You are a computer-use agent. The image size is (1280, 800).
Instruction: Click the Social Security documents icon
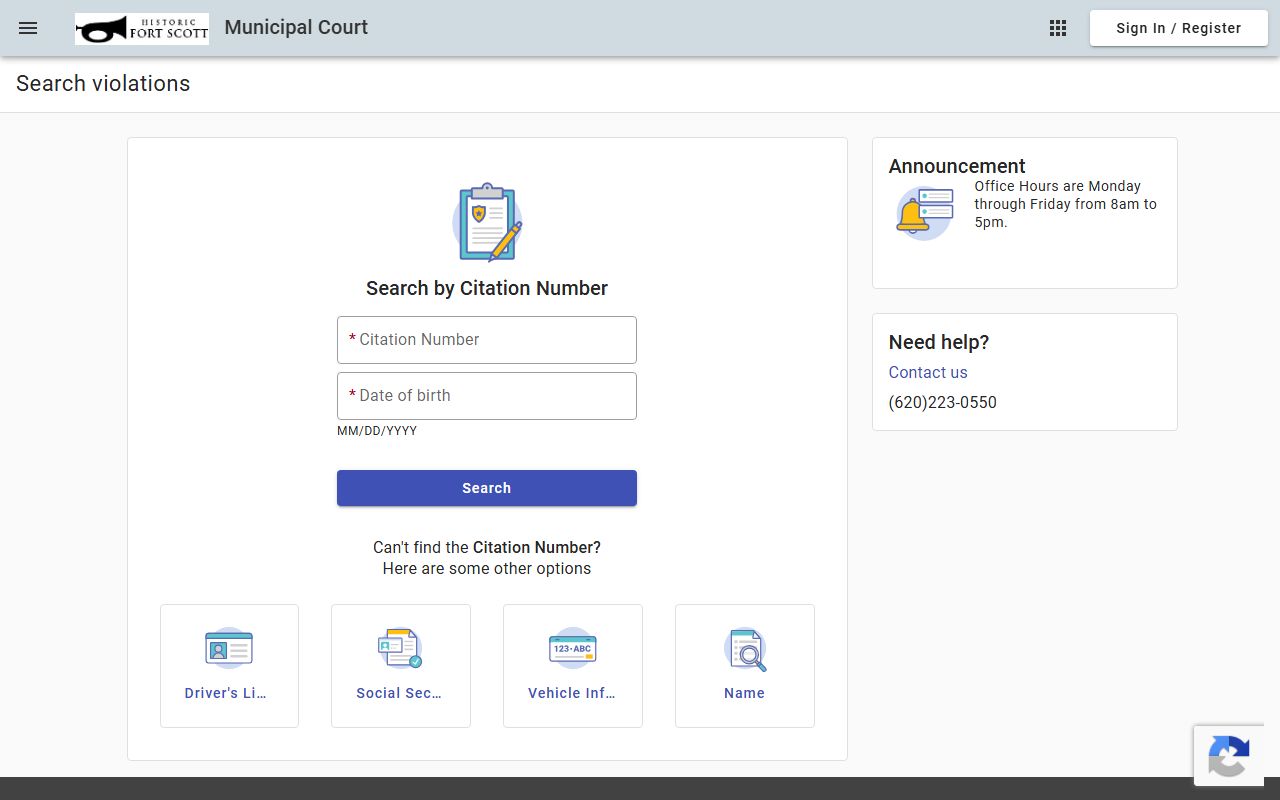click(401, 649)
